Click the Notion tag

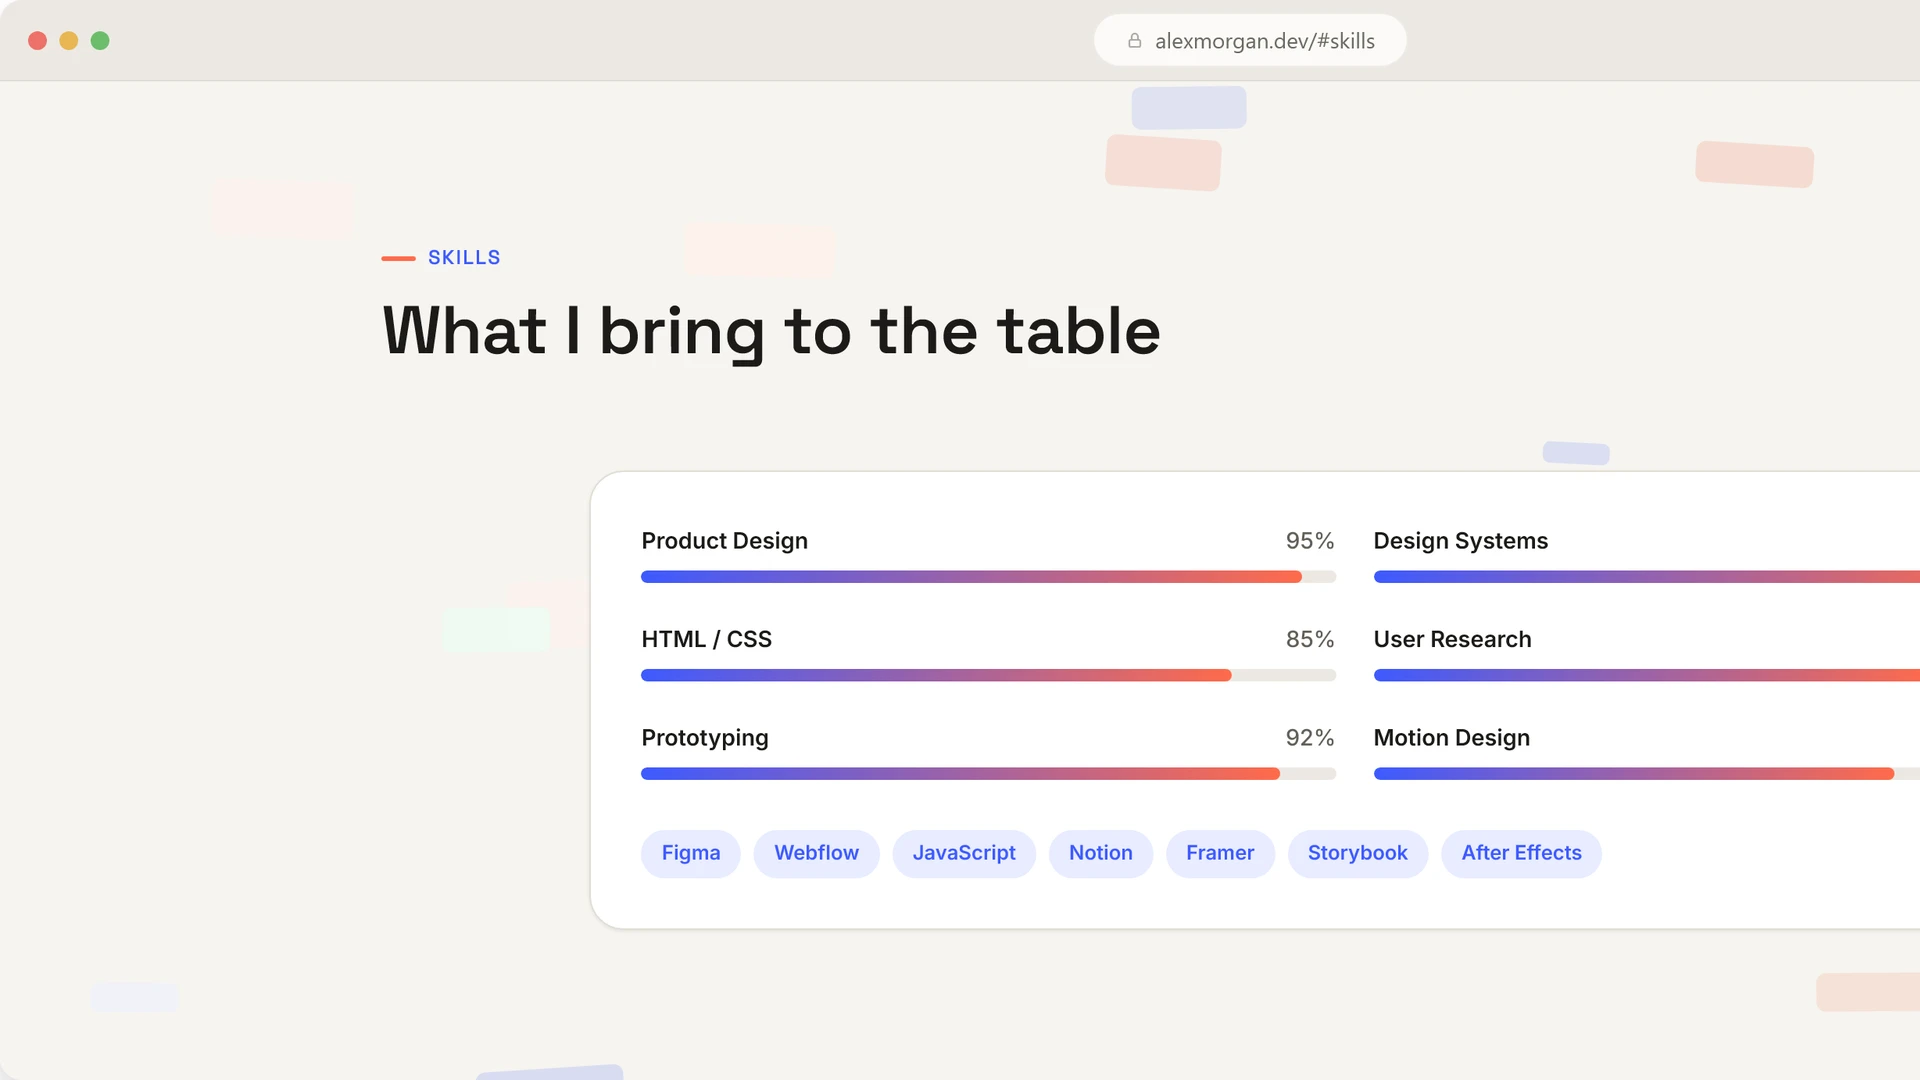coord(1101,853)
